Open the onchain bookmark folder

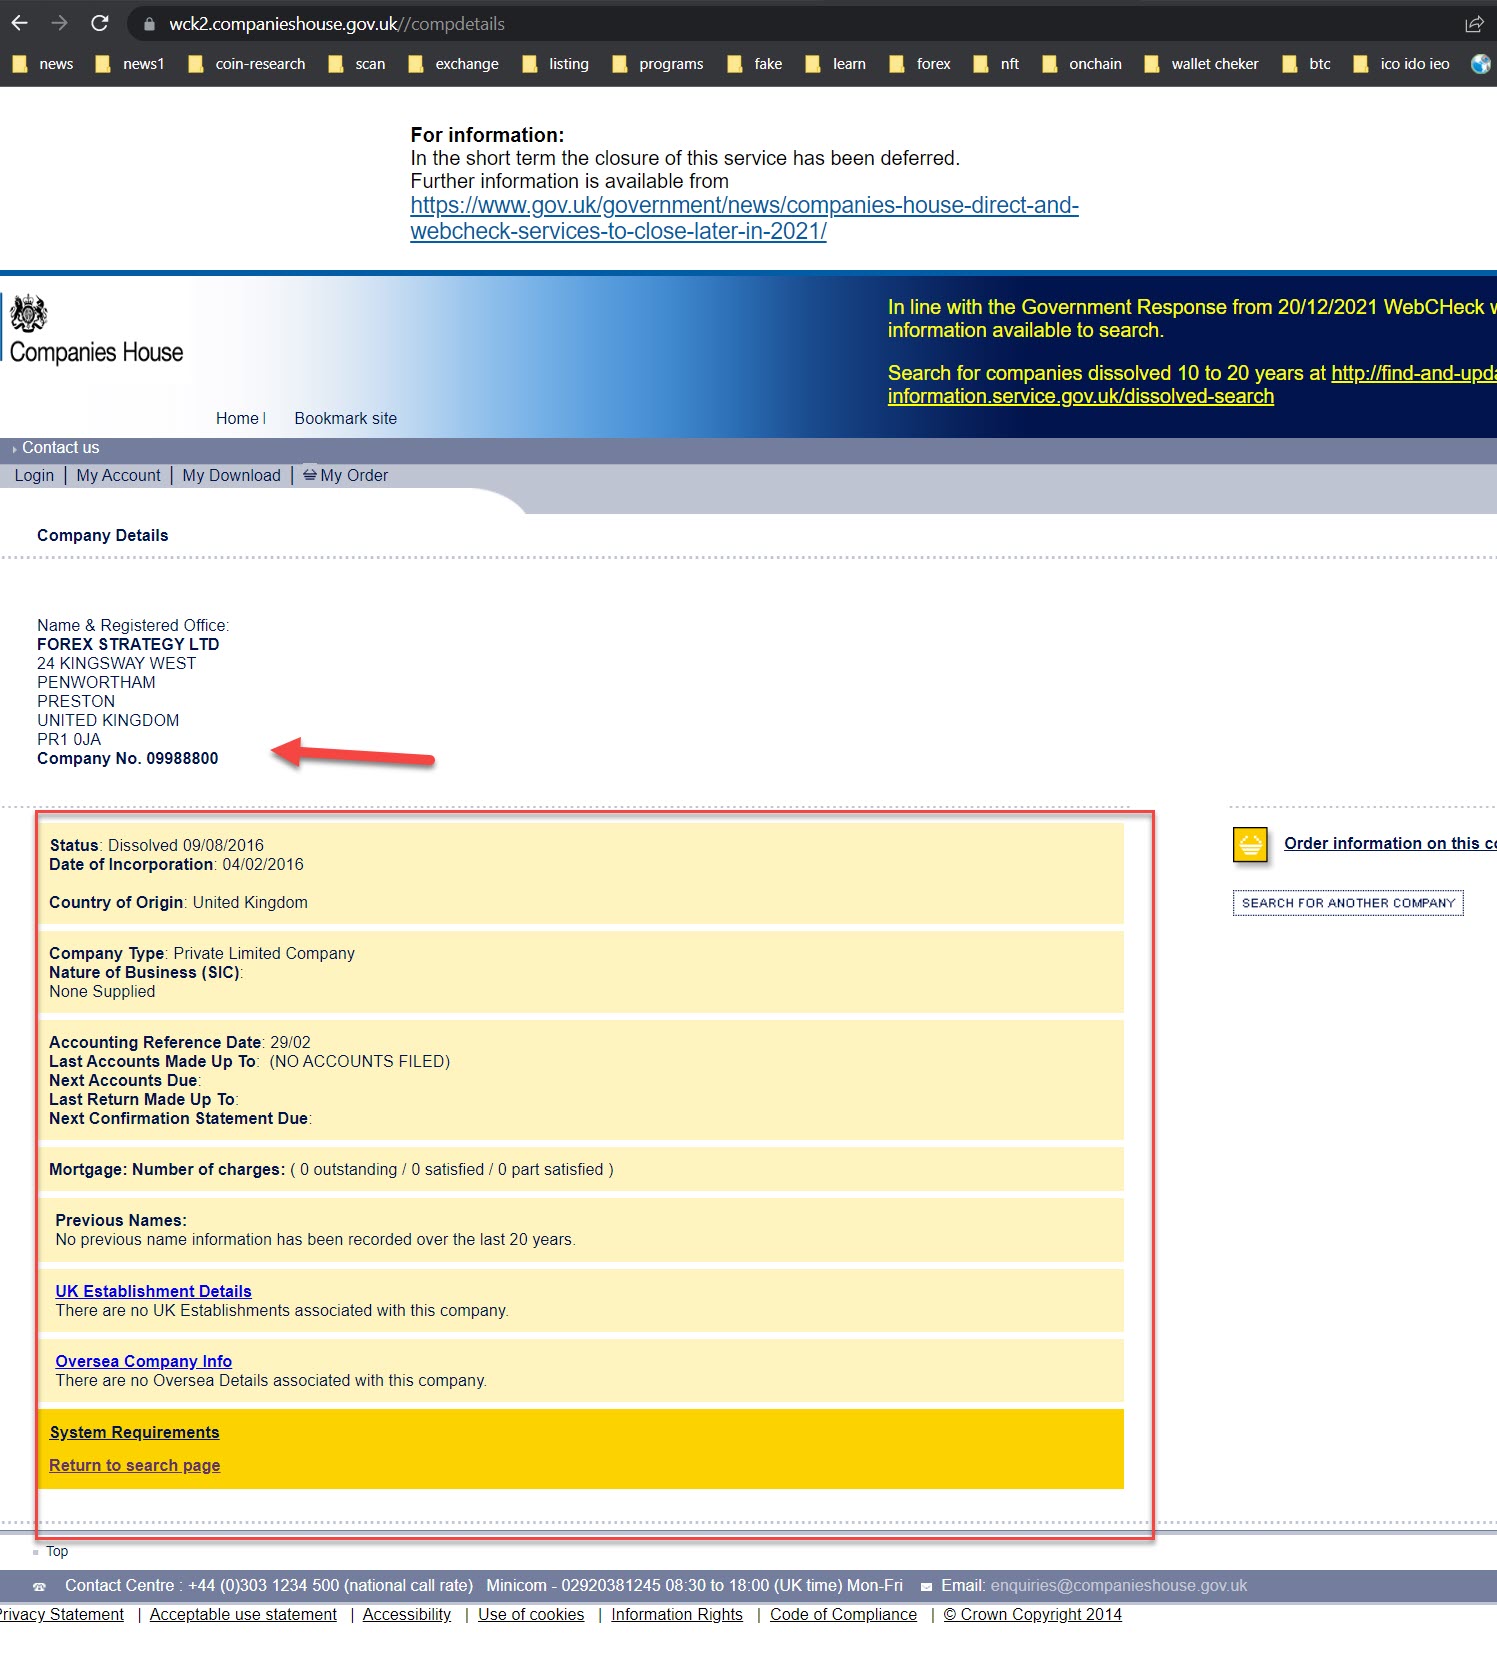pyautogui.click(x=1082, y=64)
